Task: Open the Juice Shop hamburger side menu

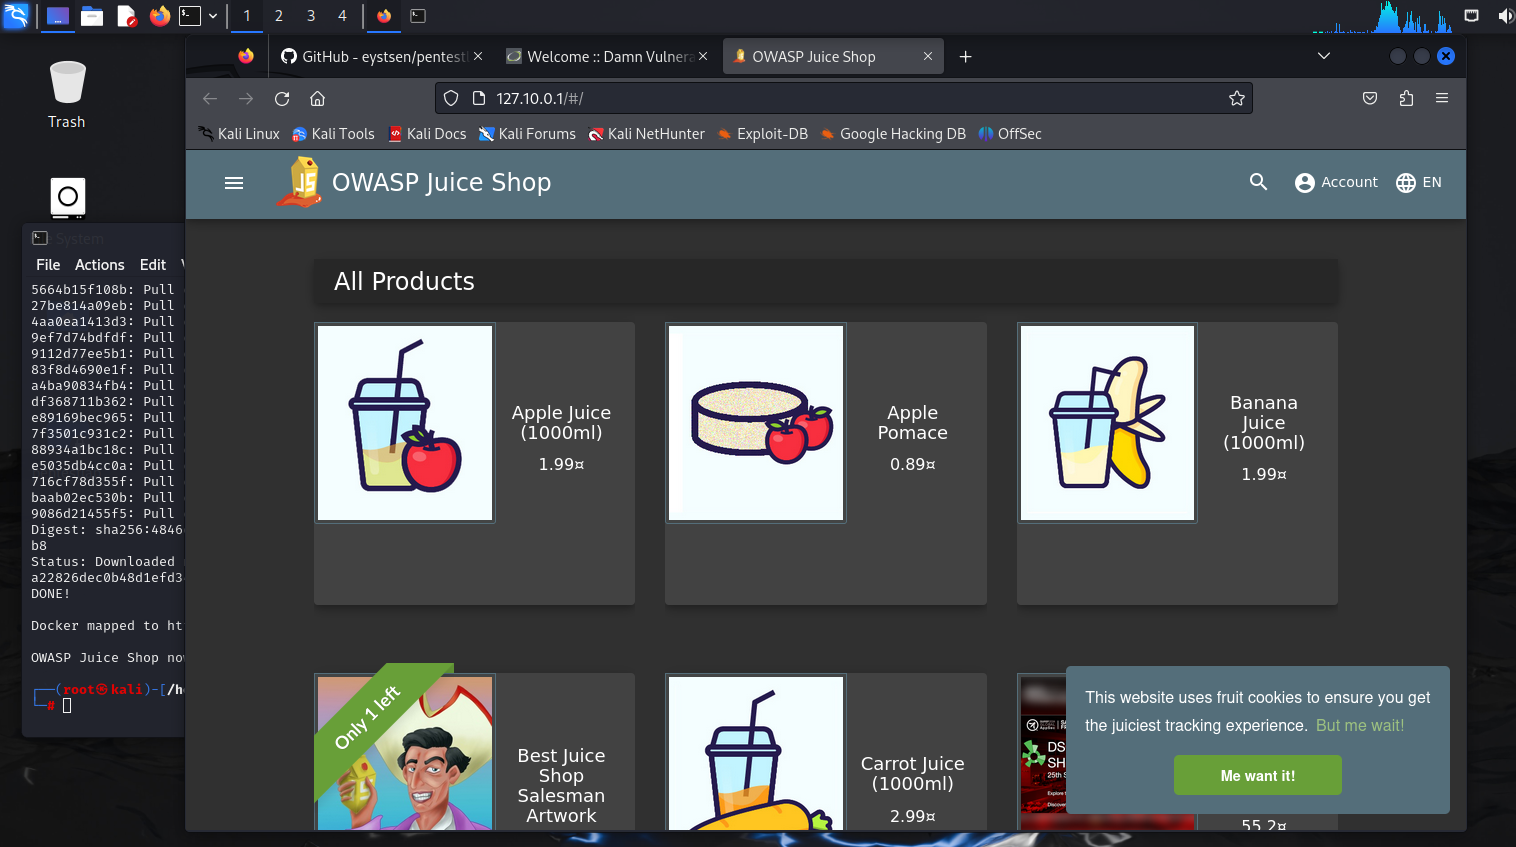Action: coord(234,183)
